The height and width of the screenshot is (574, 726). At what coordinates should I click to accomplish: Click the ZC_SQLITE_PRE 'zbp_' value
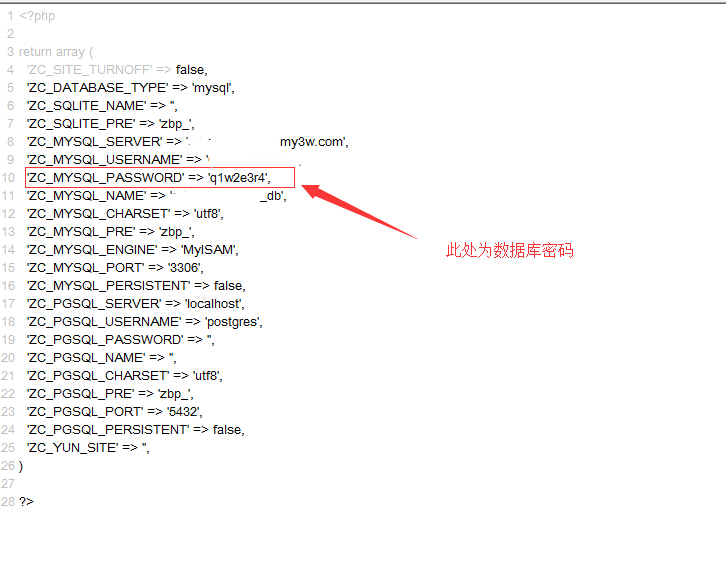[x=175, y=124]
